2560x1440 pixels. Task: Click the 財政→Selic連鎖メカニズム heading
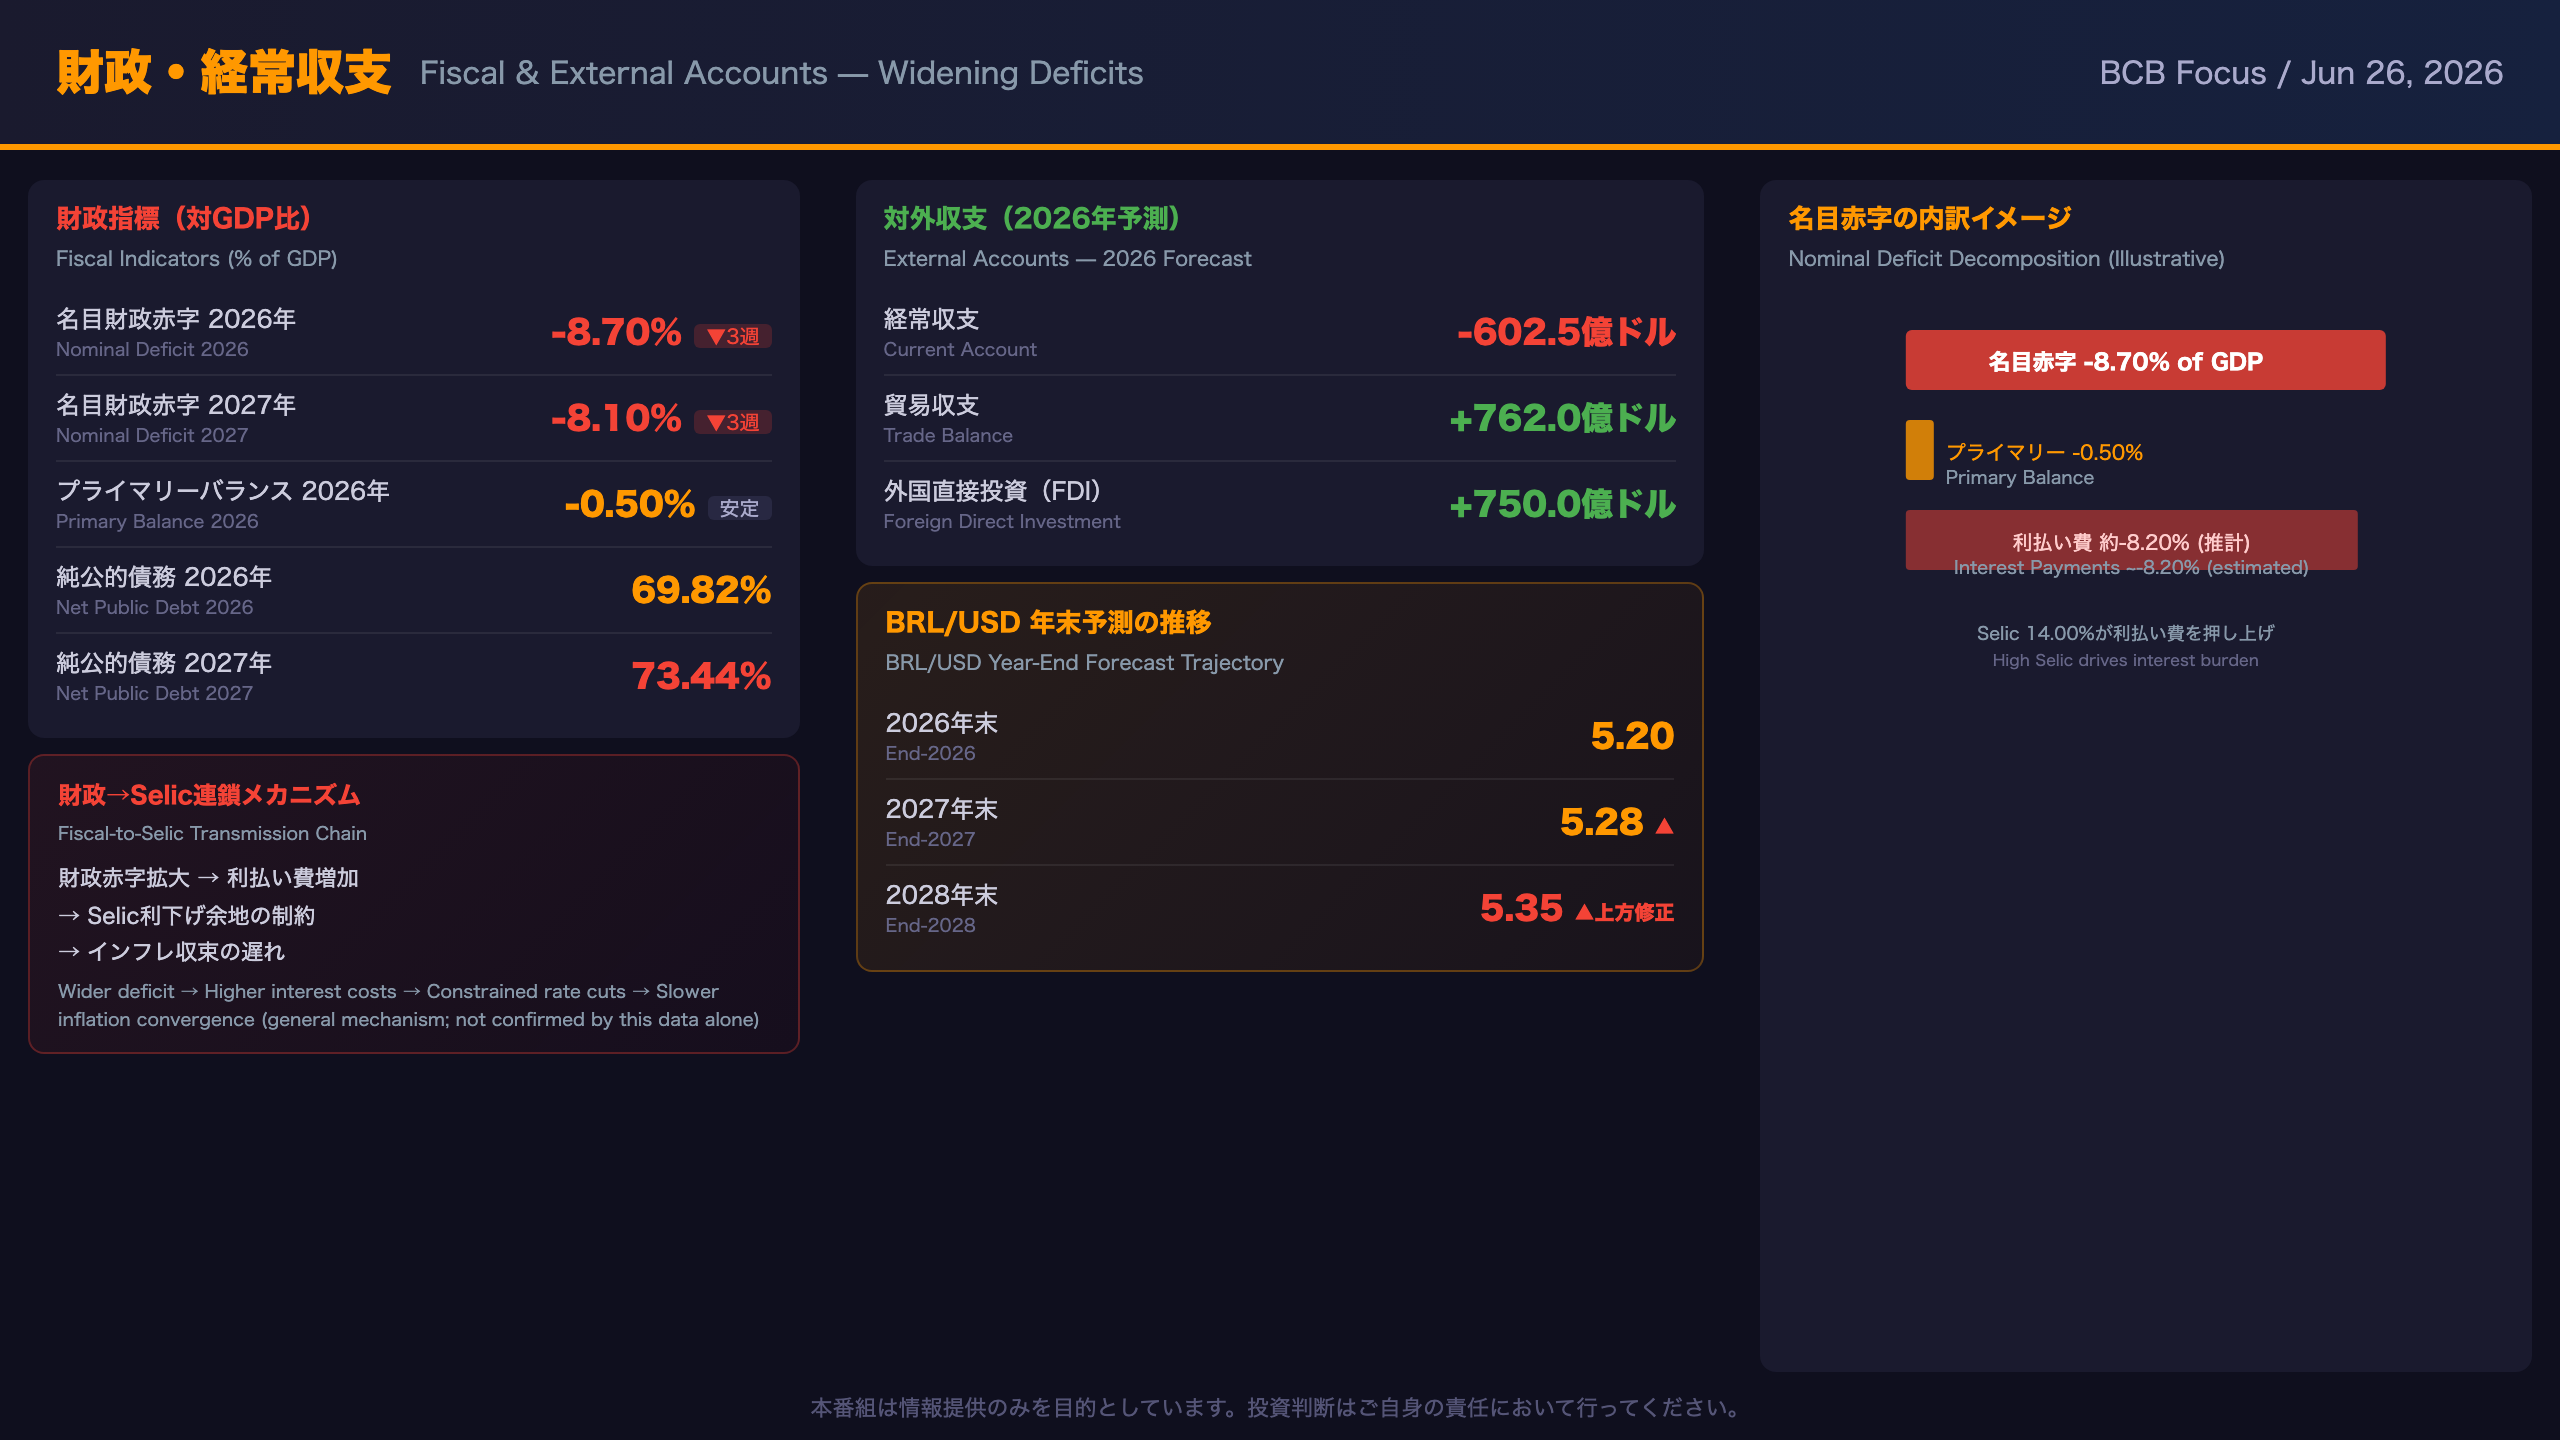tap(209, 795)
